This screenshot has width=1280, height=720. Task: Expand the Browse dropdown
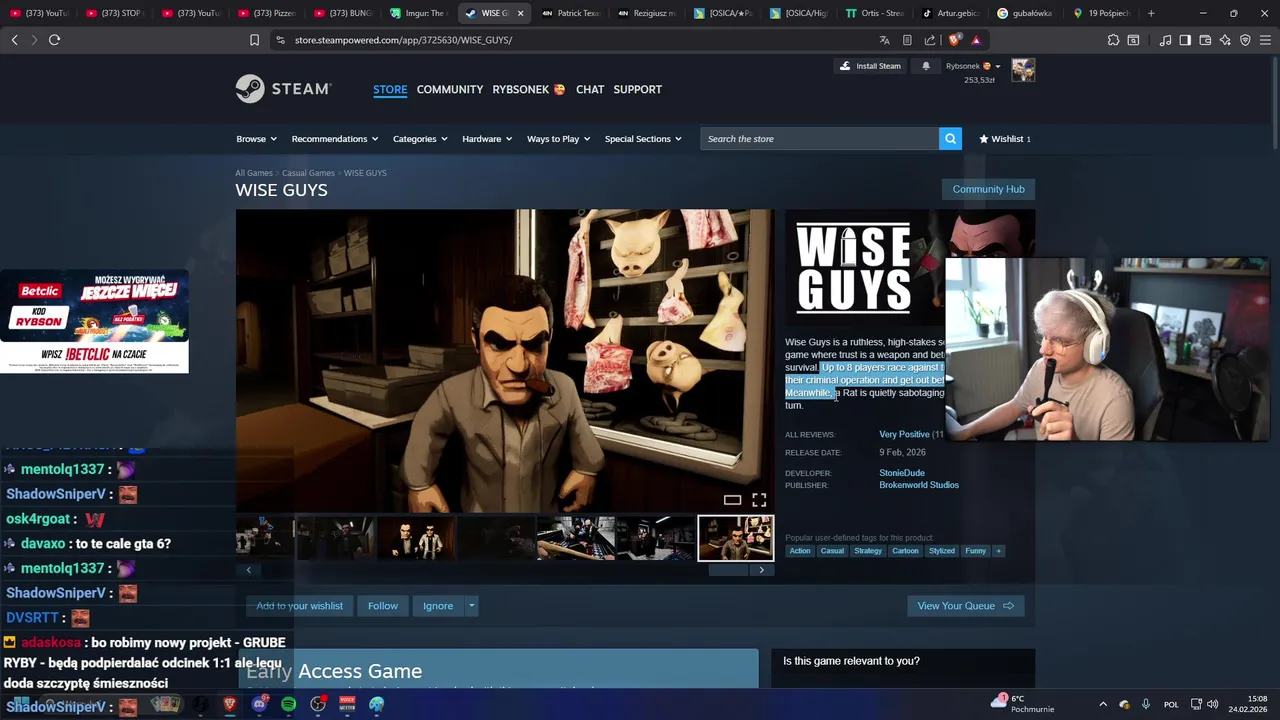pyautogui.click(x=256, y=139)
